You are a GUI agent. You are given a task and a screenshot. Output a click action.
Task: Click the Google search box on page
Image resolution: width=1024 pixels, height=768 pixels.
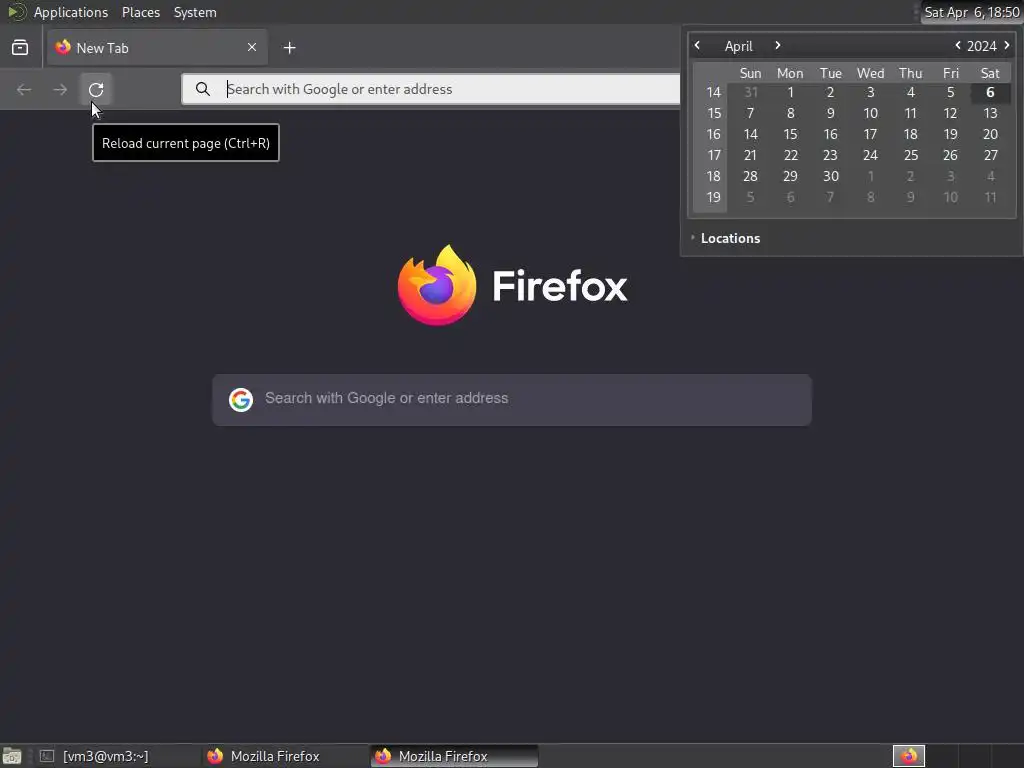[512, 400]
